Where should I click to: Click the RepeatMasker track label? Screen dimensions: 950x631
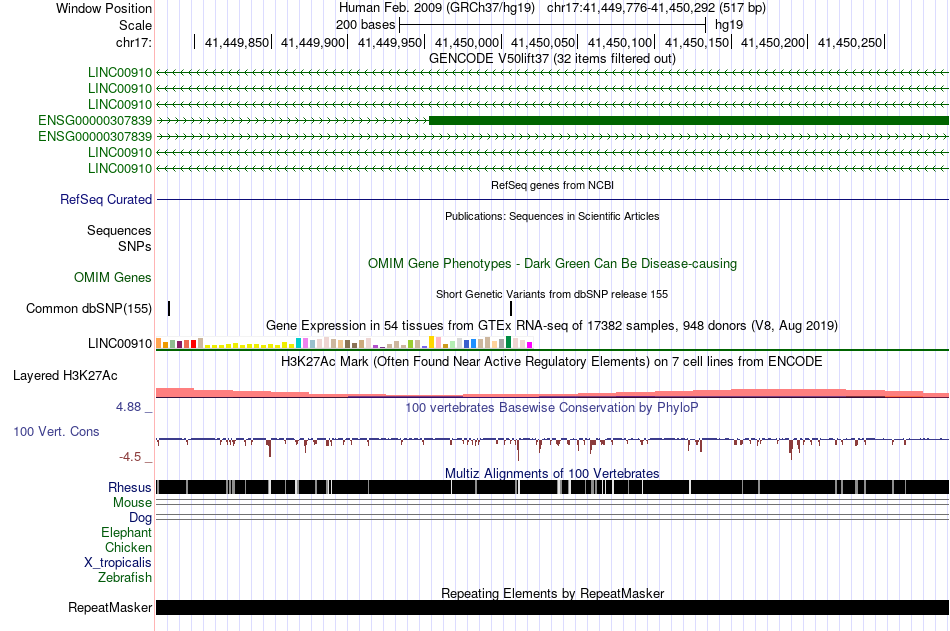tap(110, 607)
